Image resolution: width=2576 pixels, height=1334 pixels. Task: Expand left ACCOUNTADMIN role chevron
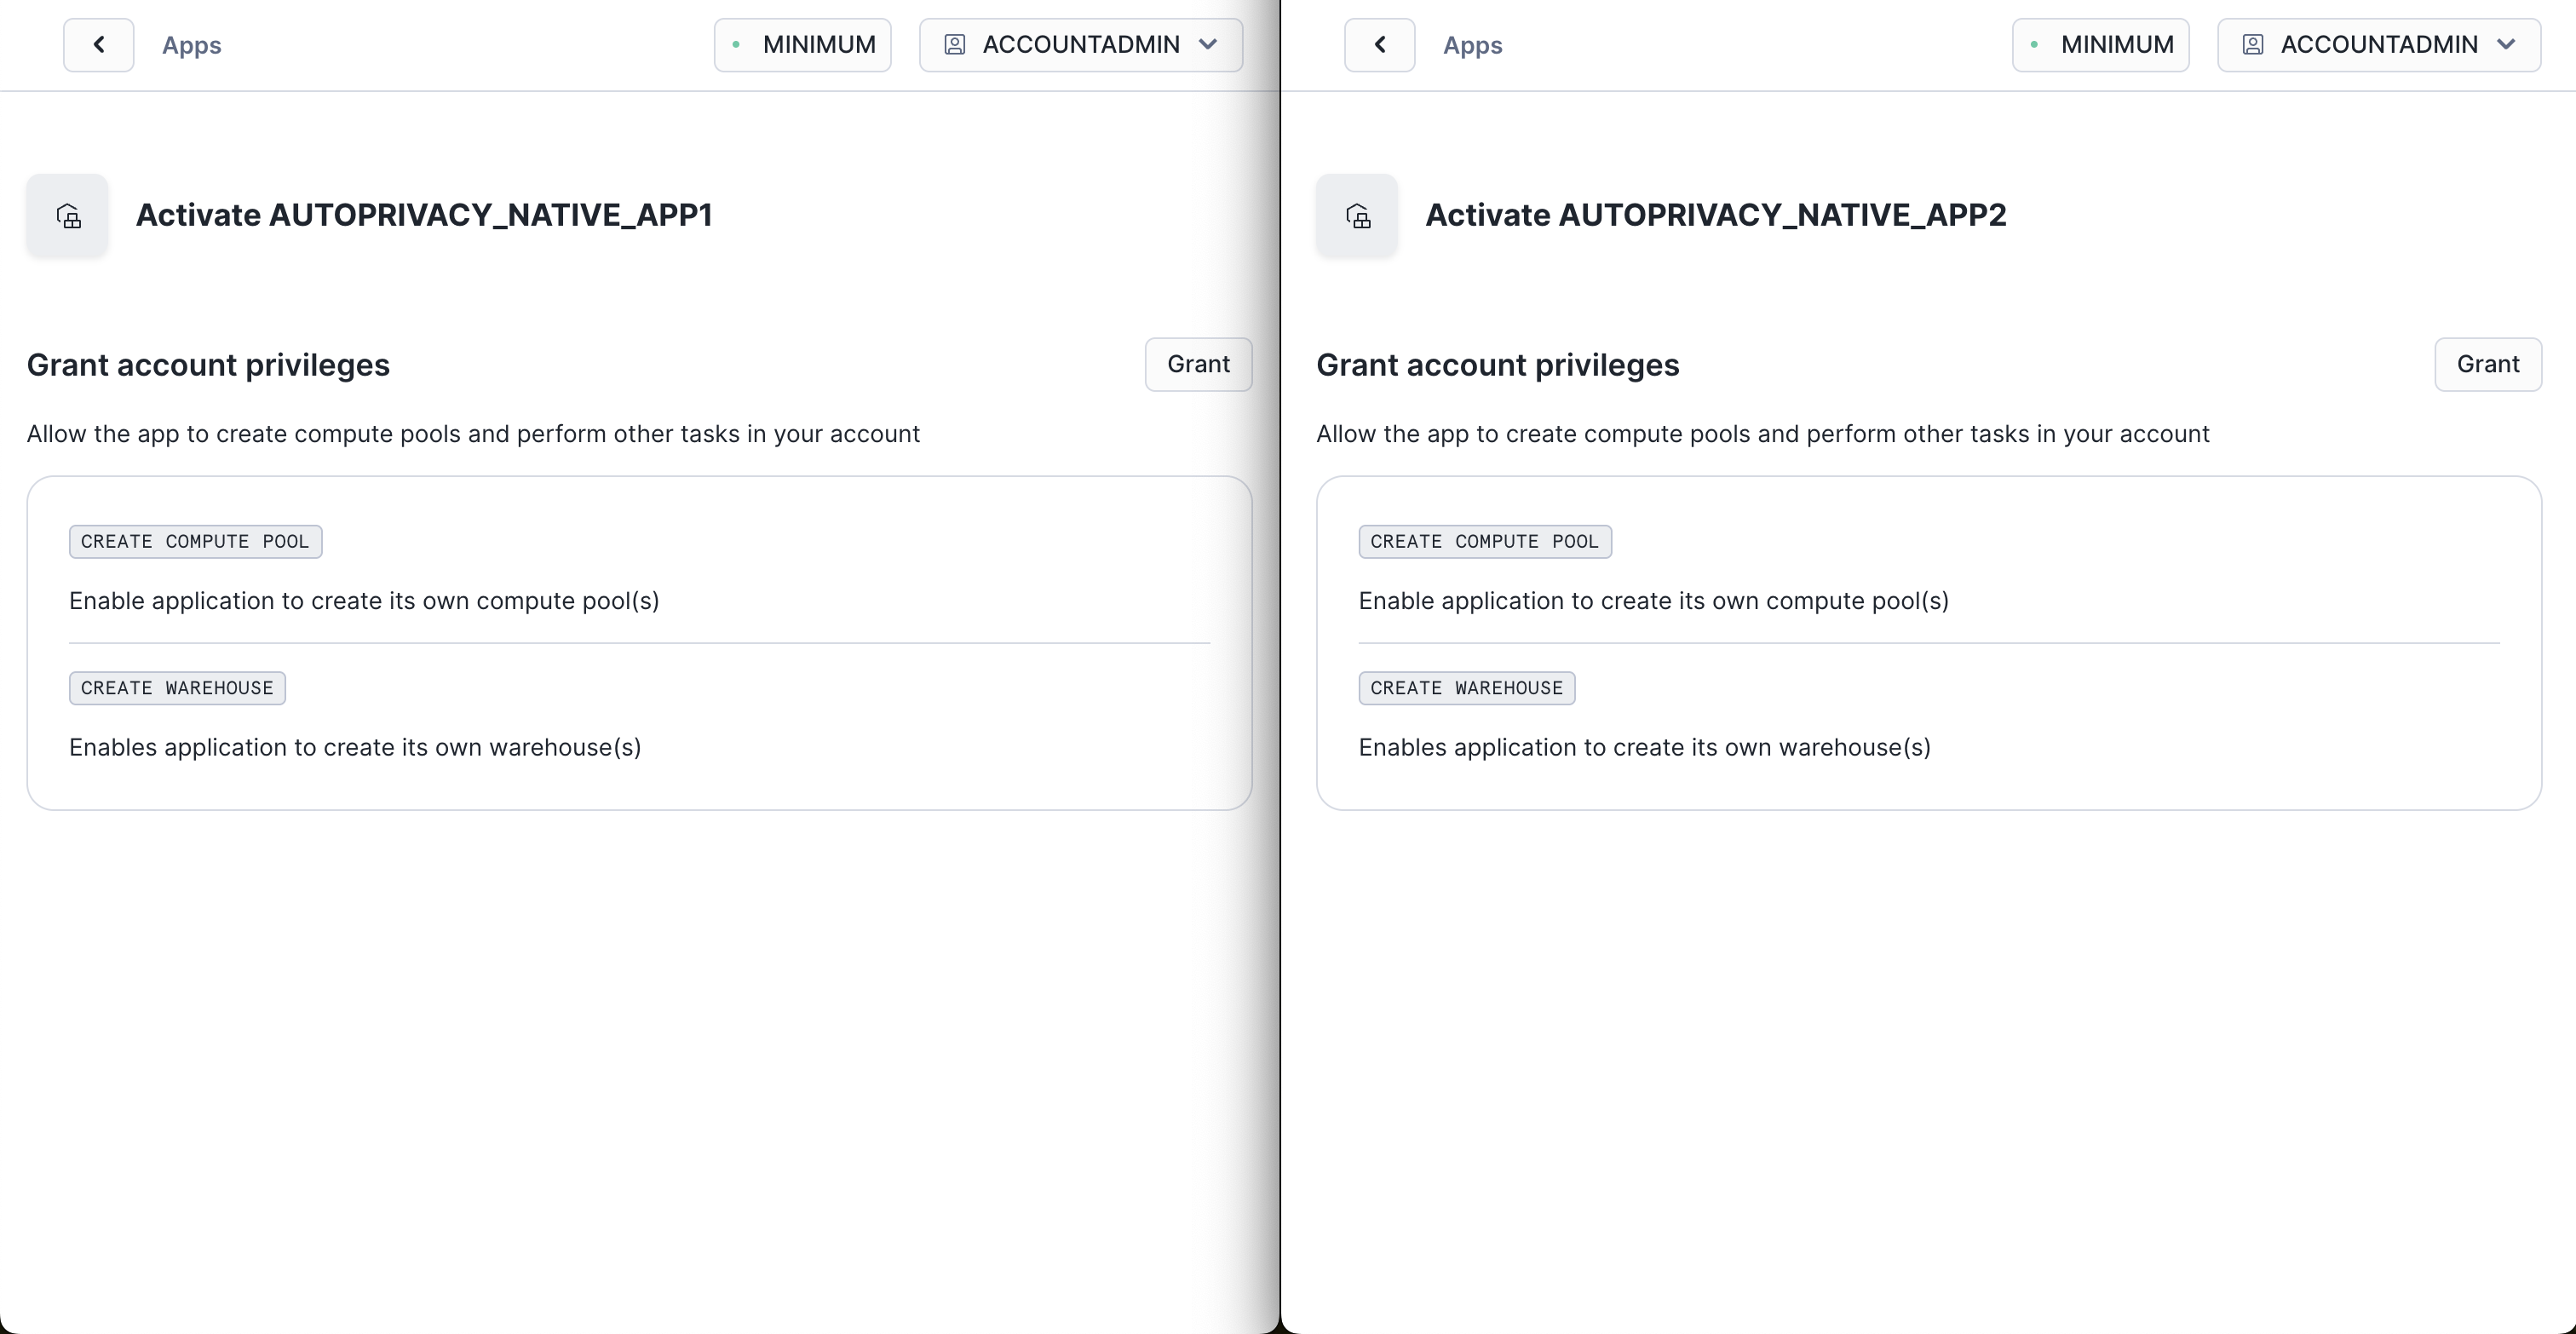pos(1208,45)
